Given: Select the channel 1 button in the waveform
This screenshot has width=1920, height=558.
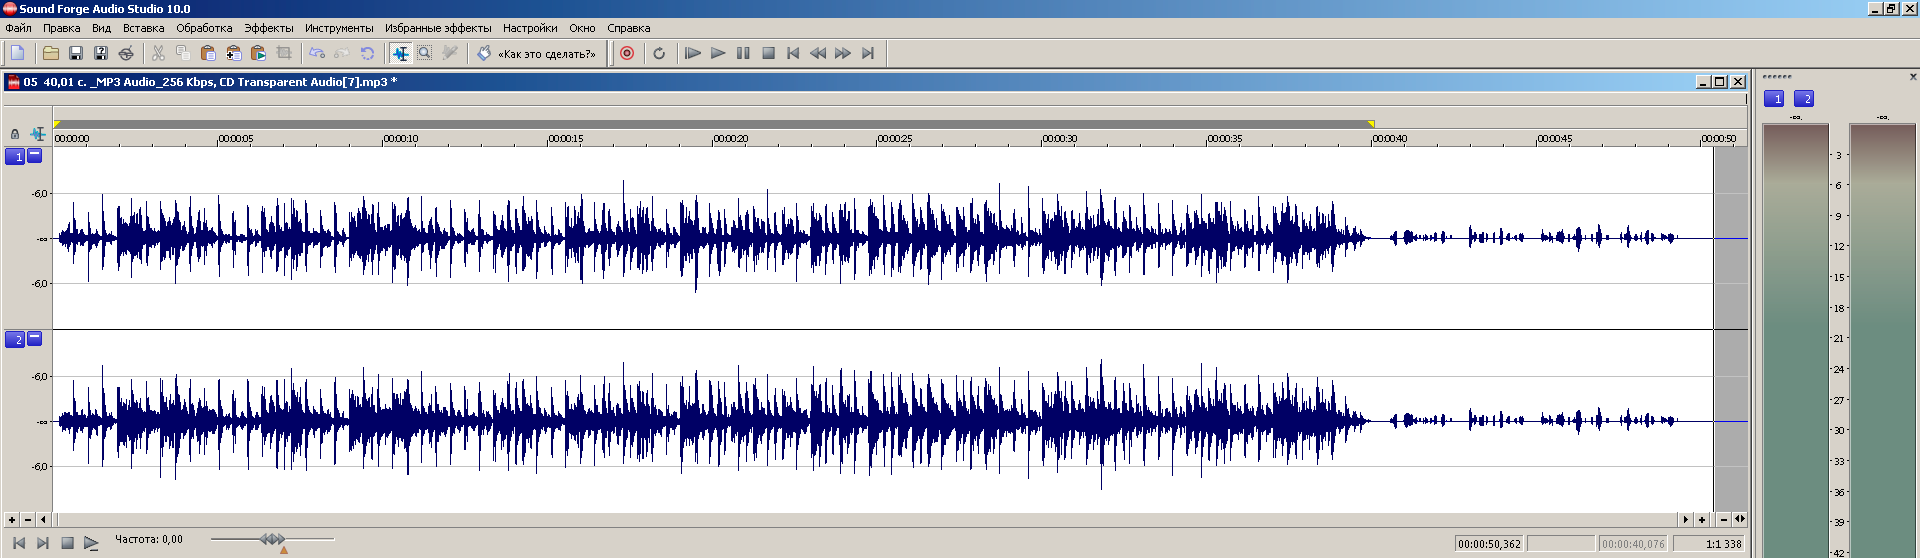Looking at the screenshot, I should (x=15, y=156).
